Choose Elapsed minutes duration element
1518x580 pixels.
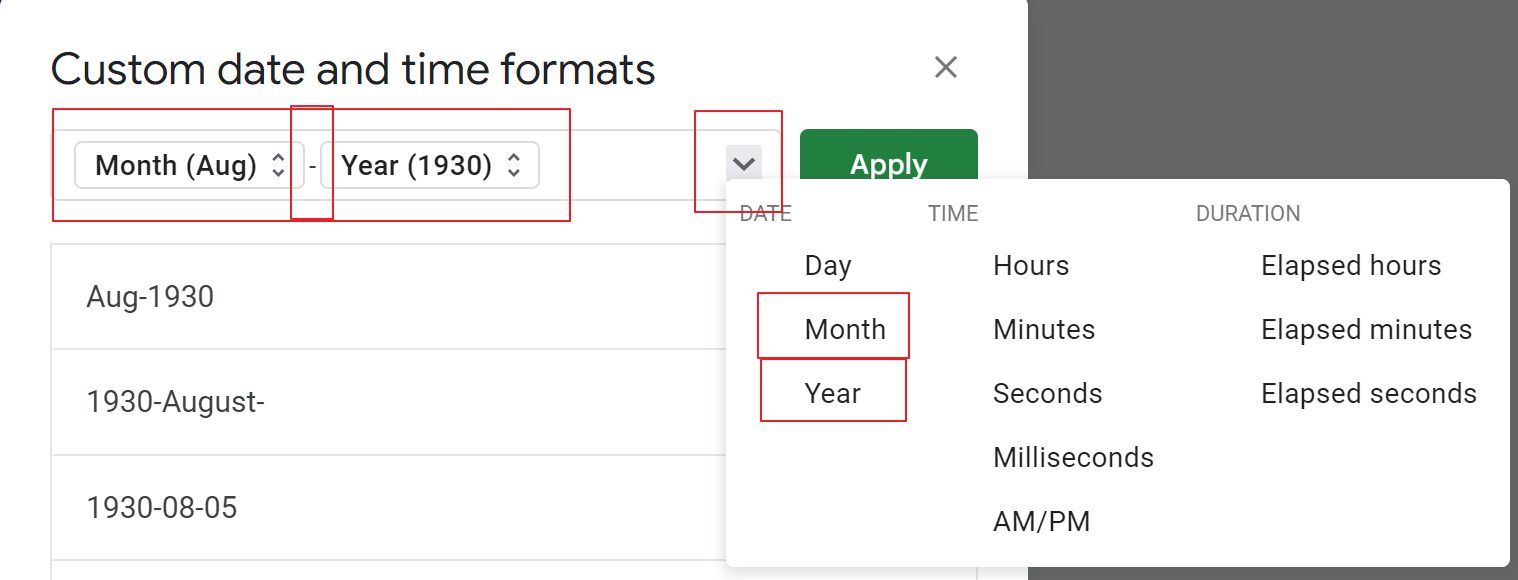click(1367, 329)
